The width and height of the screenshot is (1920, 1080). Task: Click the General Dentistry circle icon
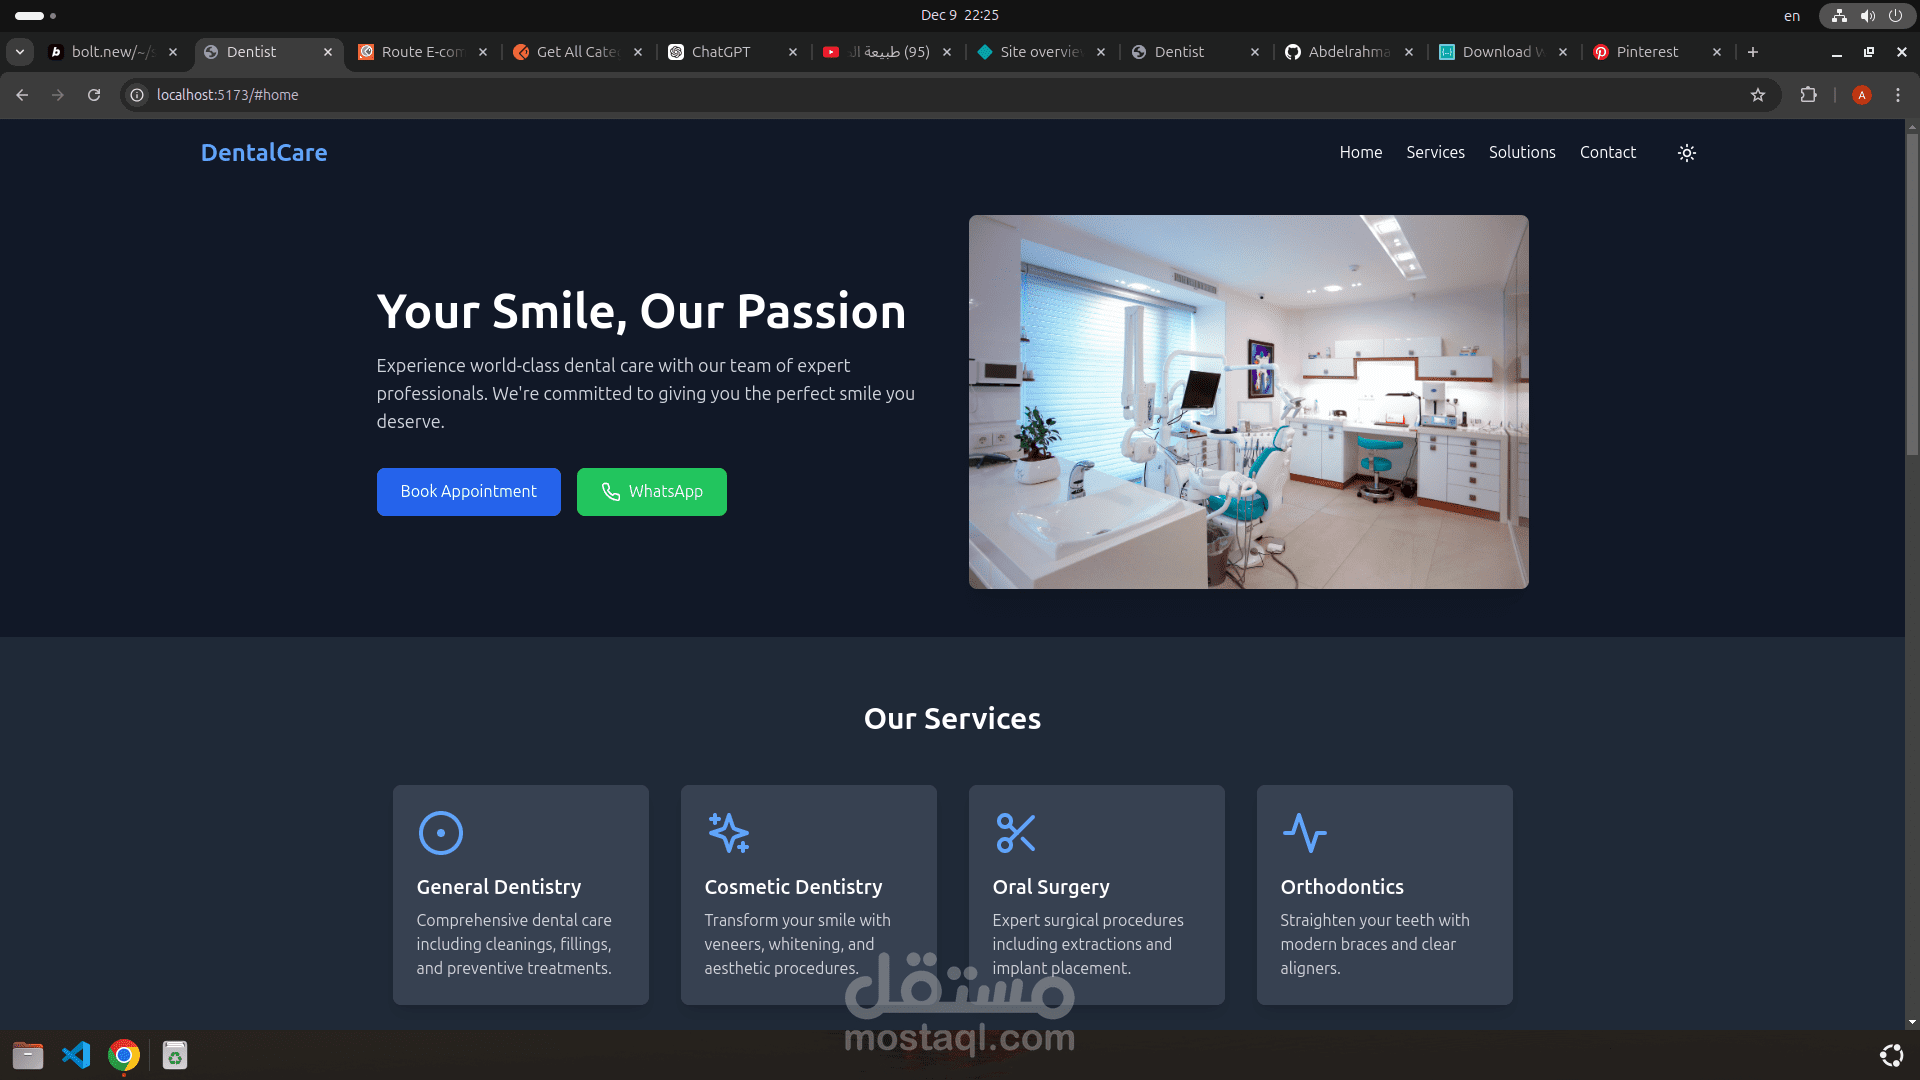tap(440, 833)
